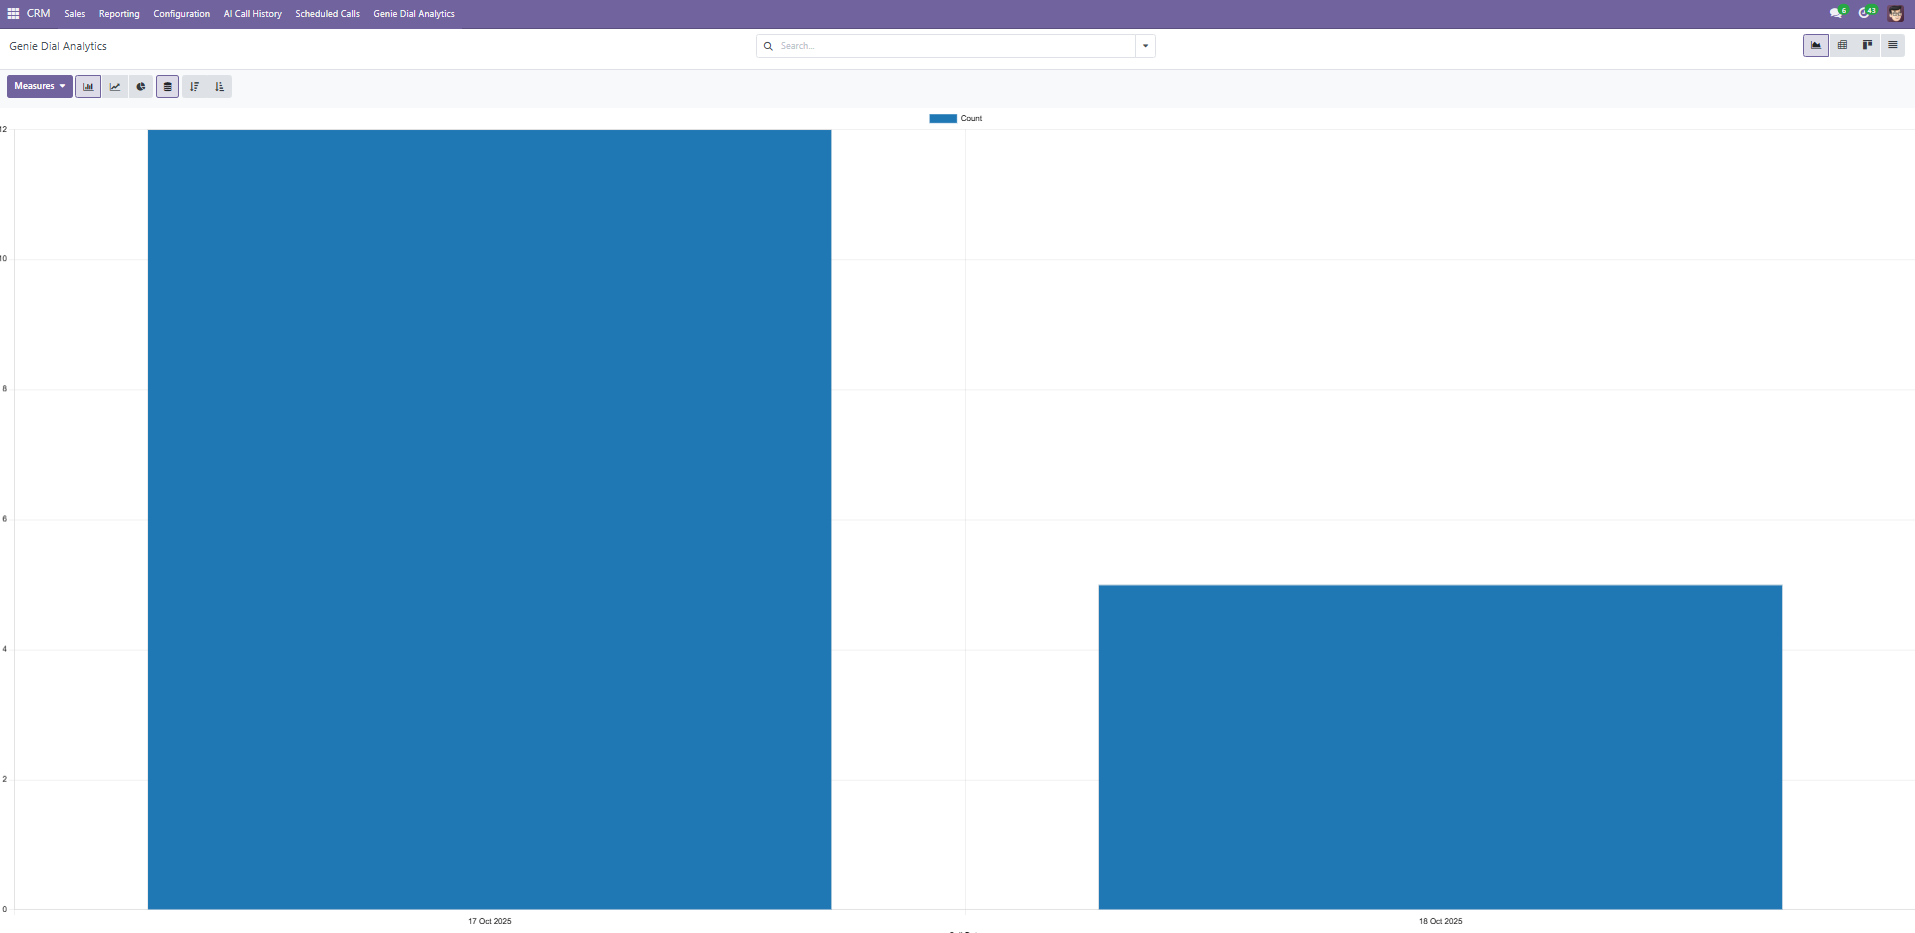The height and width of the screenshot is (933, 1915).
Task: Expand the search filter options dropdown
Action: pos(1145,46)
